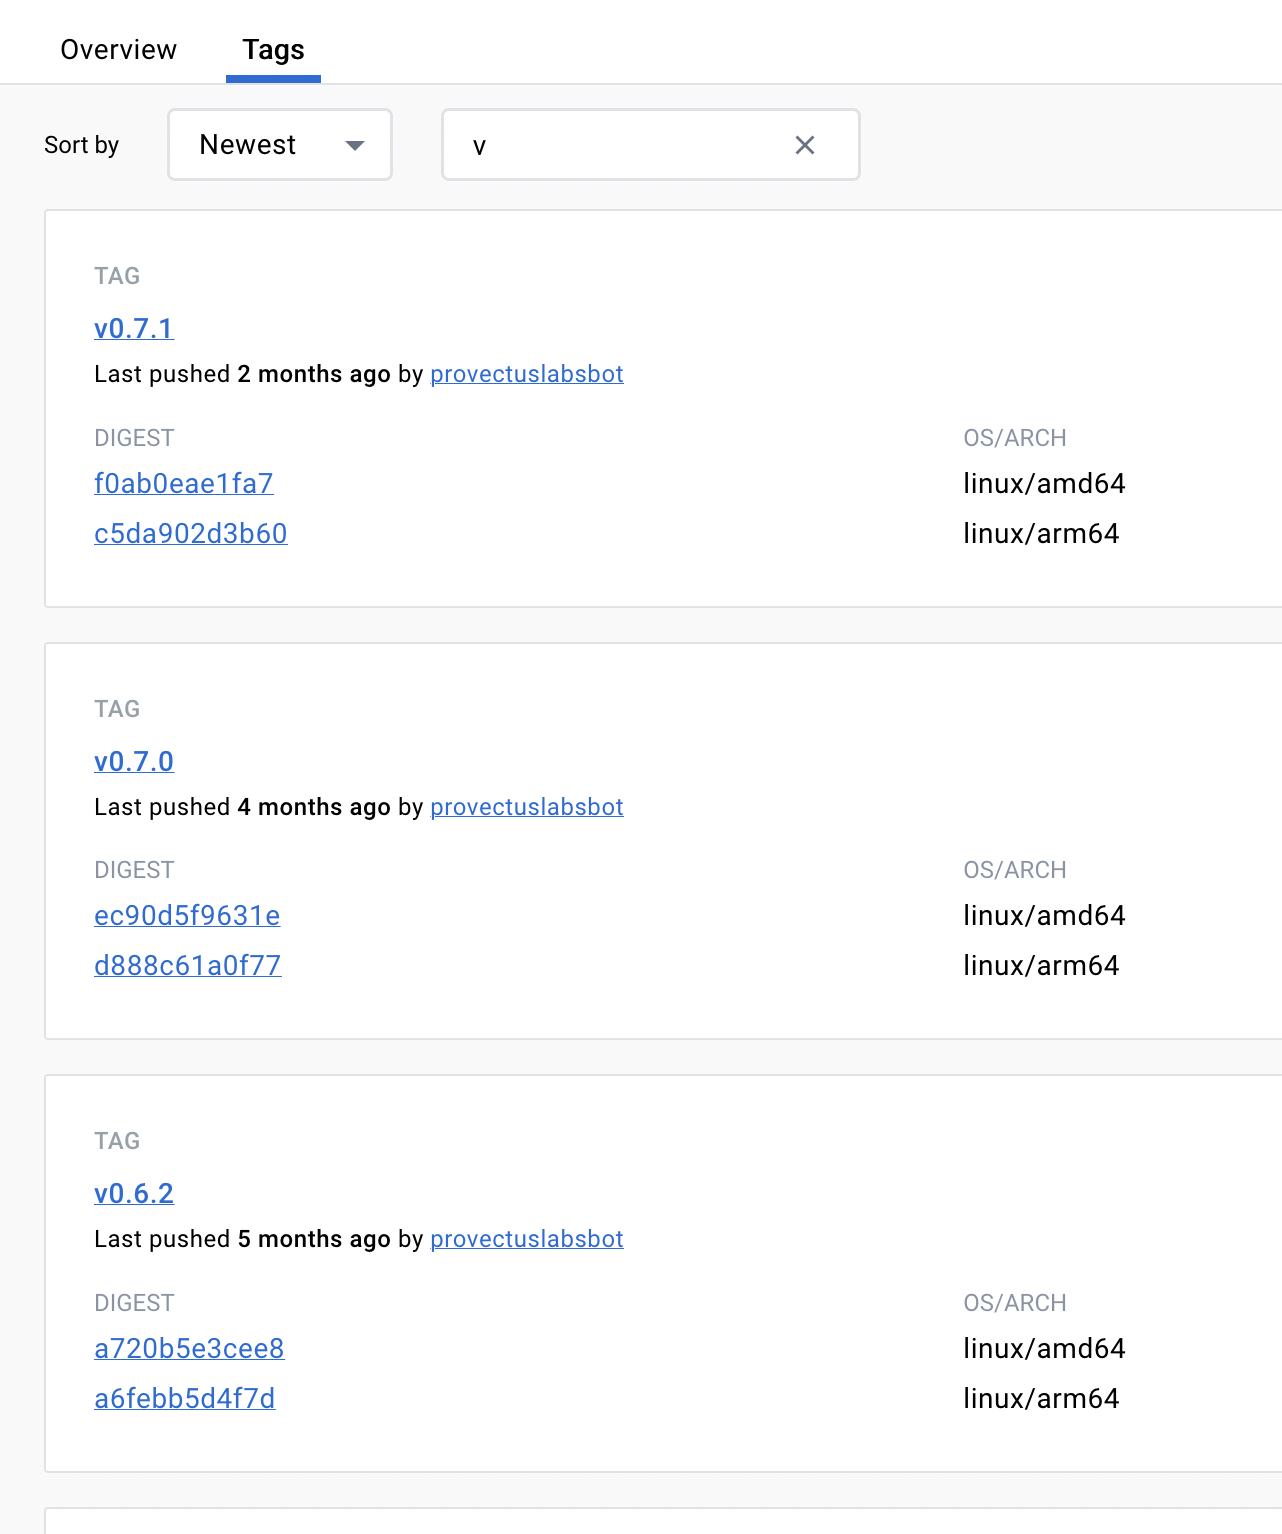Click the sort dropdown chevron arrow
Viewport: 1282px width, 1534px height.
coord(355,145)
